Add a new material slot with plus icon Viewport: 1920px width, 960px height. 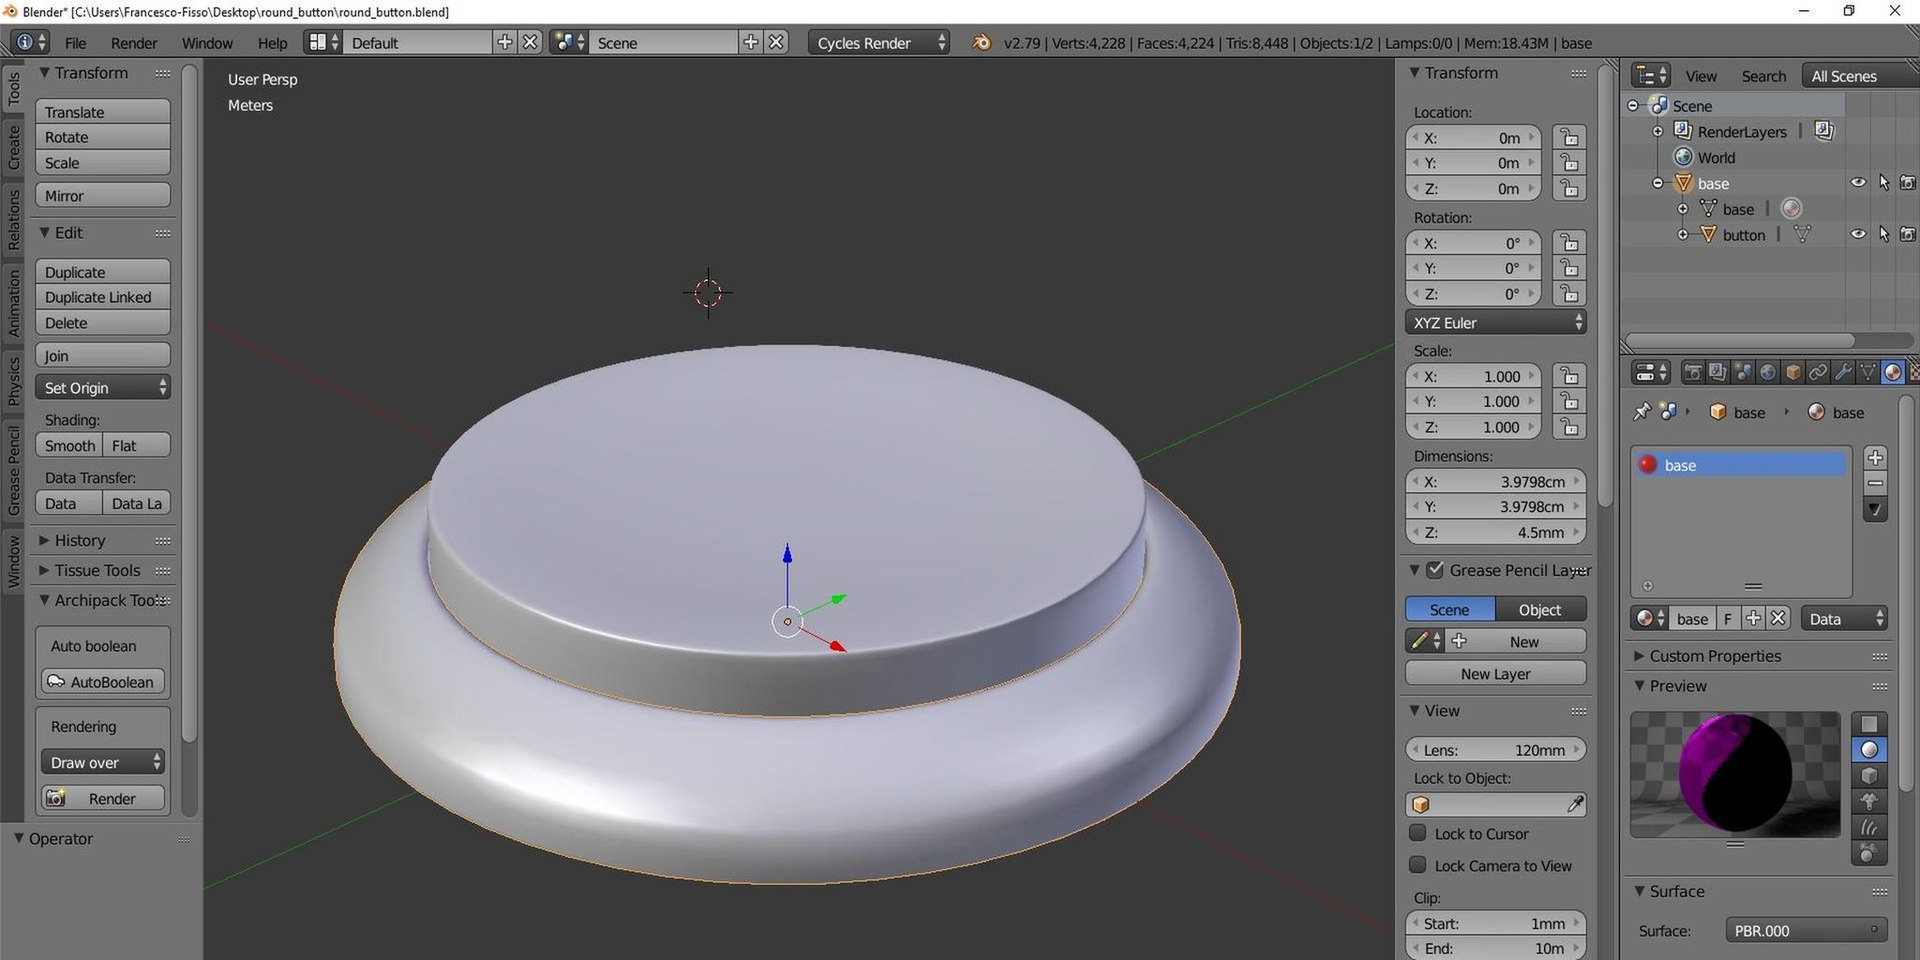(1875, 458)
